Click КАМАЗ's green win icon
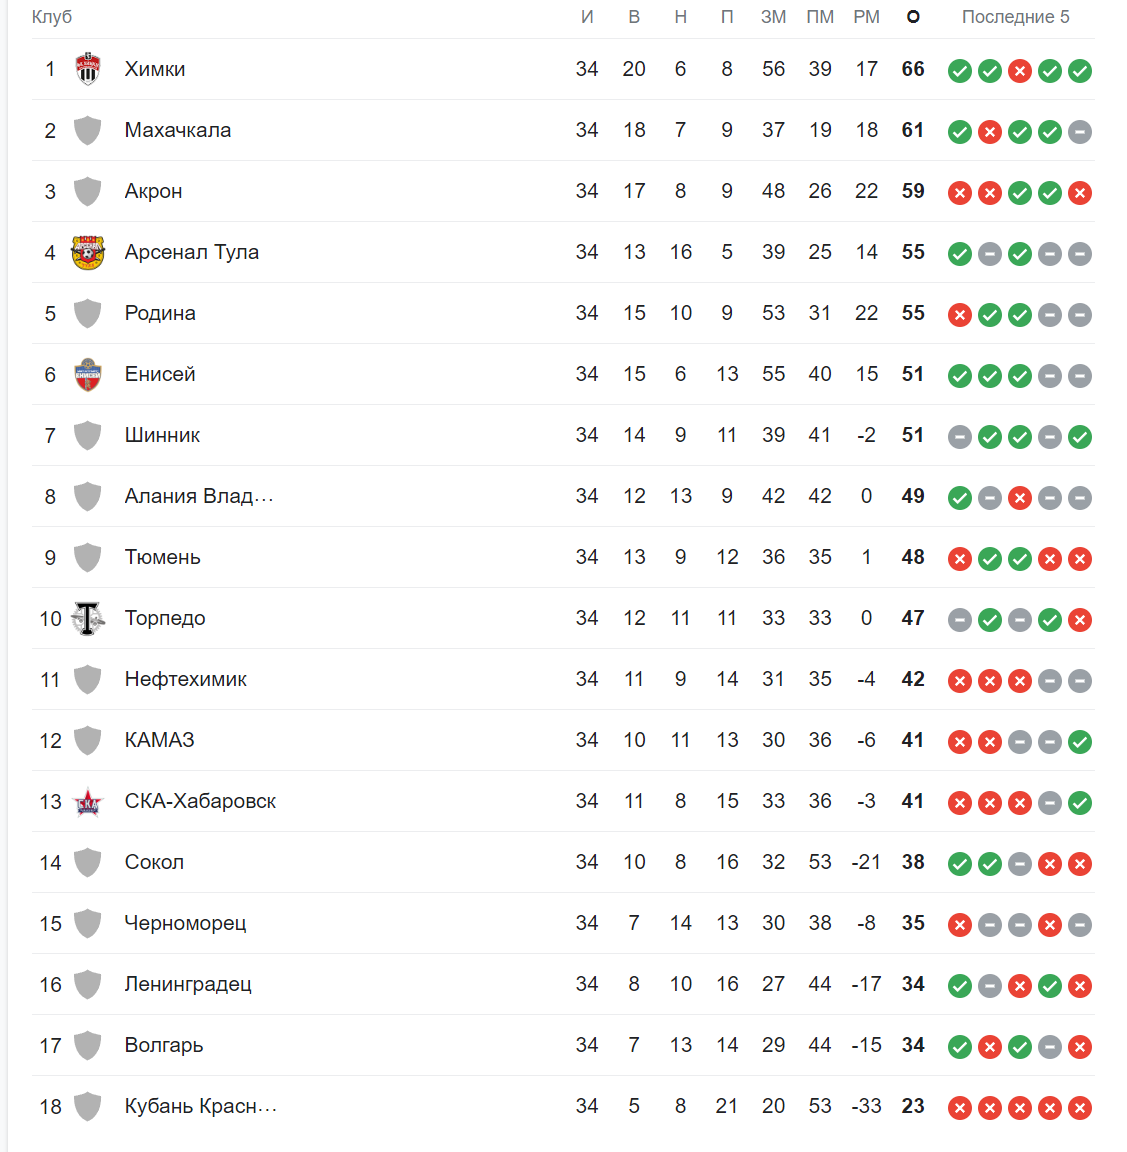Viewport: 1127px width, 1152px height. [1080, 742]
